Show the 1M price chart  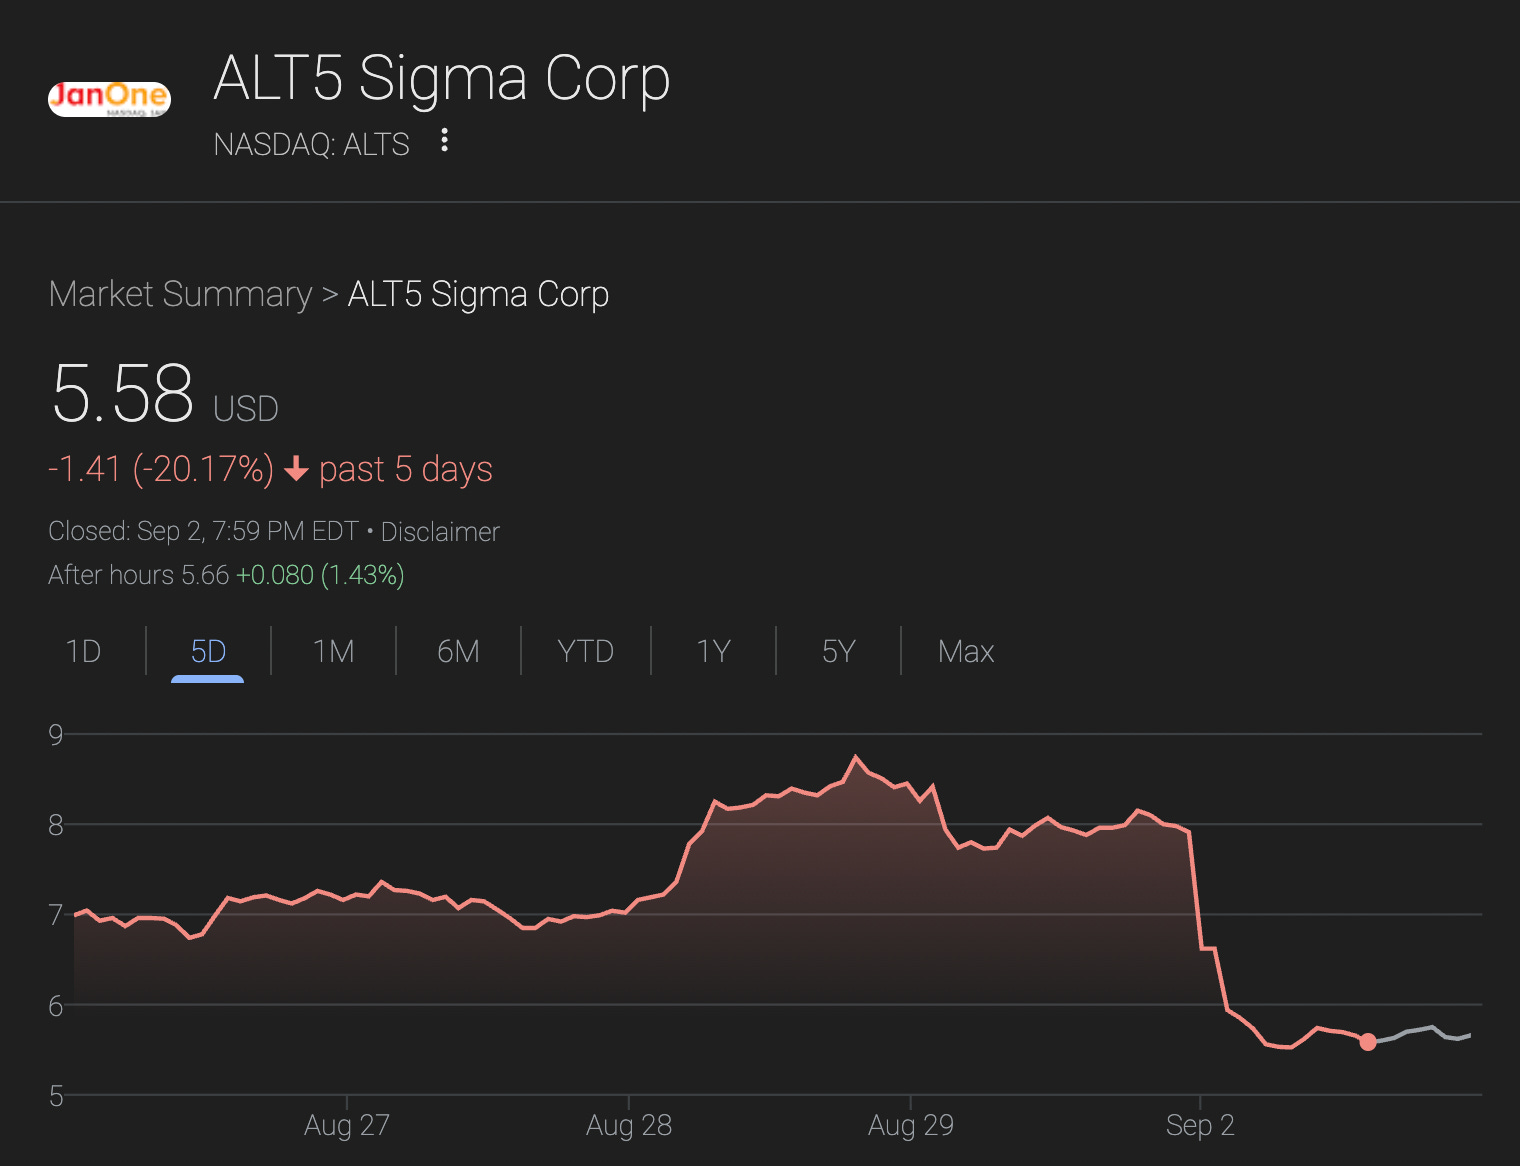[x=333, y=651]
